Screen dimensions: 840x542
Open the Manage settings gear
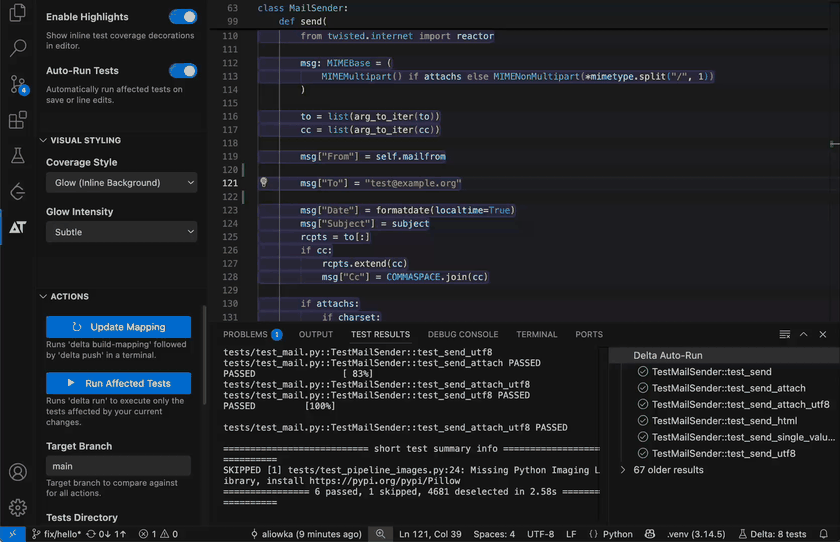point(18,507)
